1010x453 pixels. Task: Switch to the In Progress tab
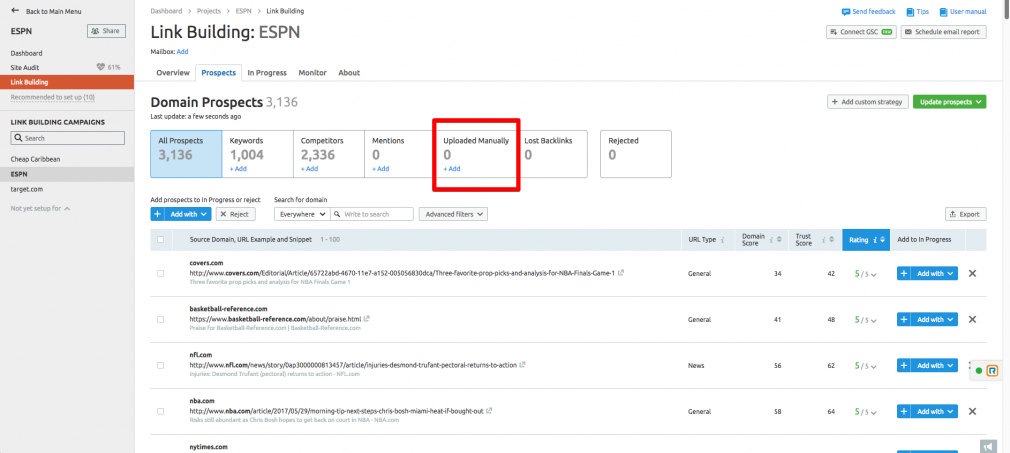click(x=267, y=73)
